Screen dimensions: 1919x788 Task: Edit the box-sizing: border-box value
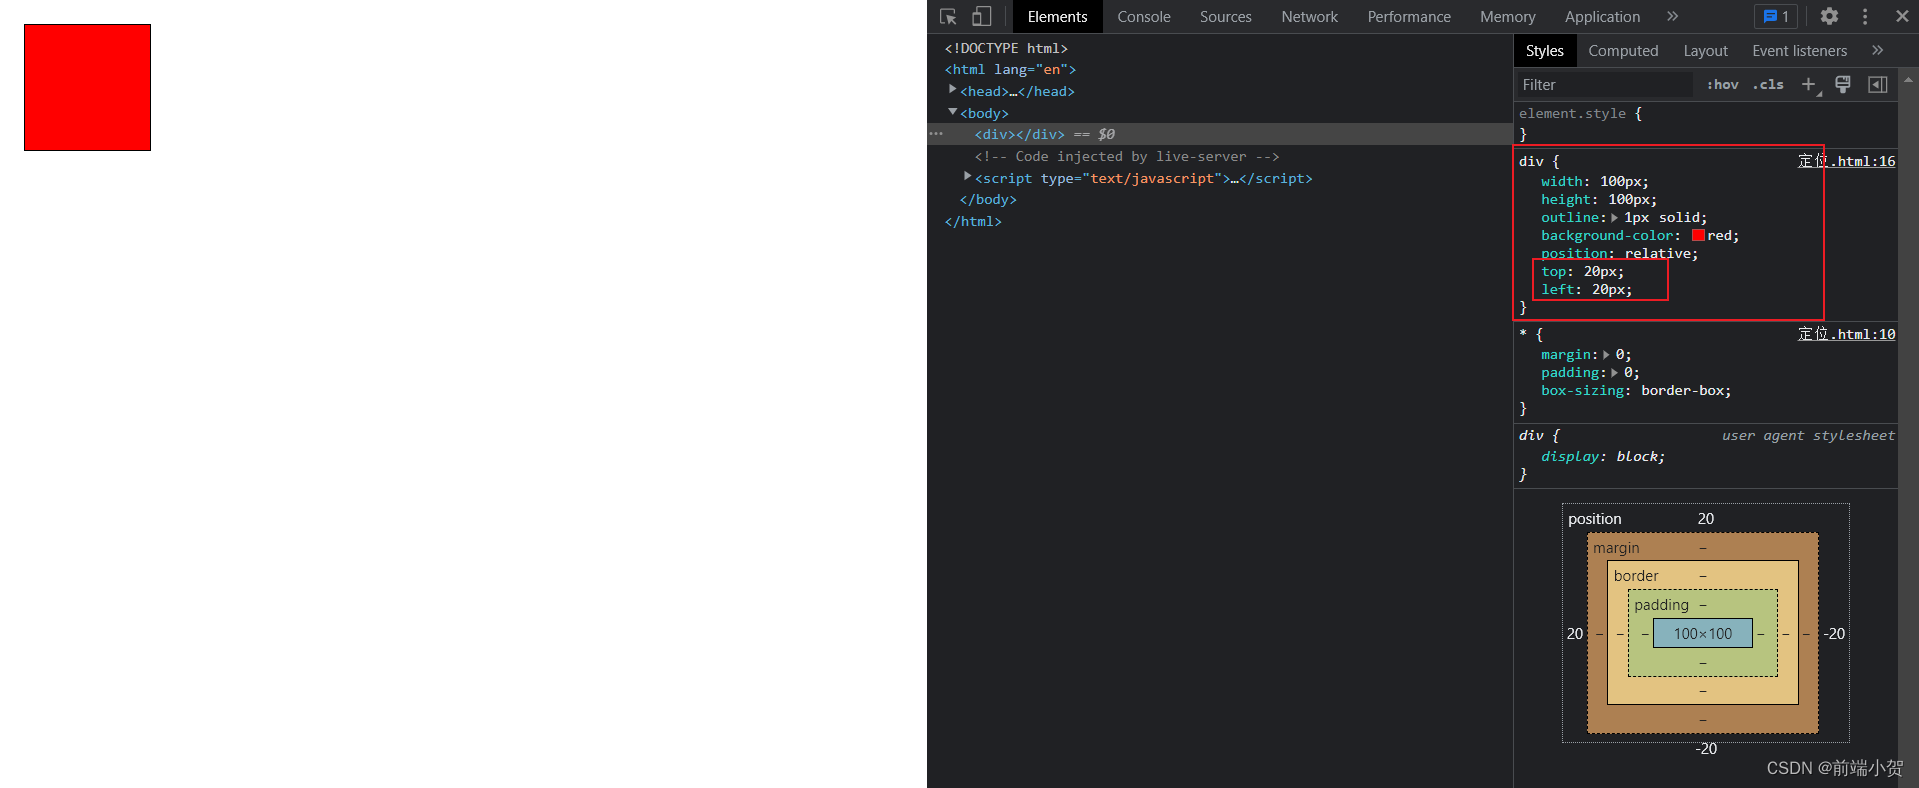point(1685,391)
